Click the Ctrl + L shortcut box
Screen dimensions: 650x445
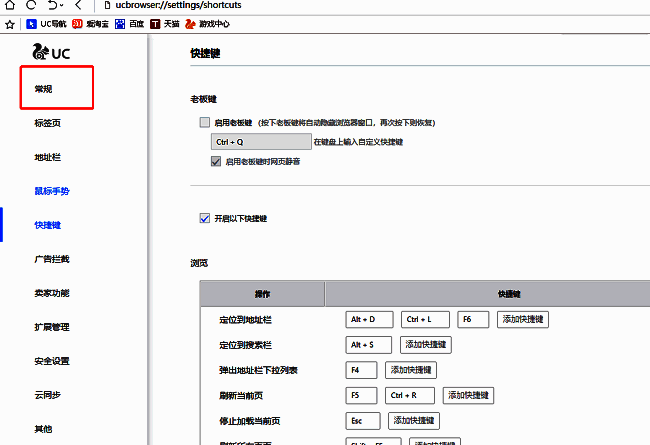coord(425,319)
